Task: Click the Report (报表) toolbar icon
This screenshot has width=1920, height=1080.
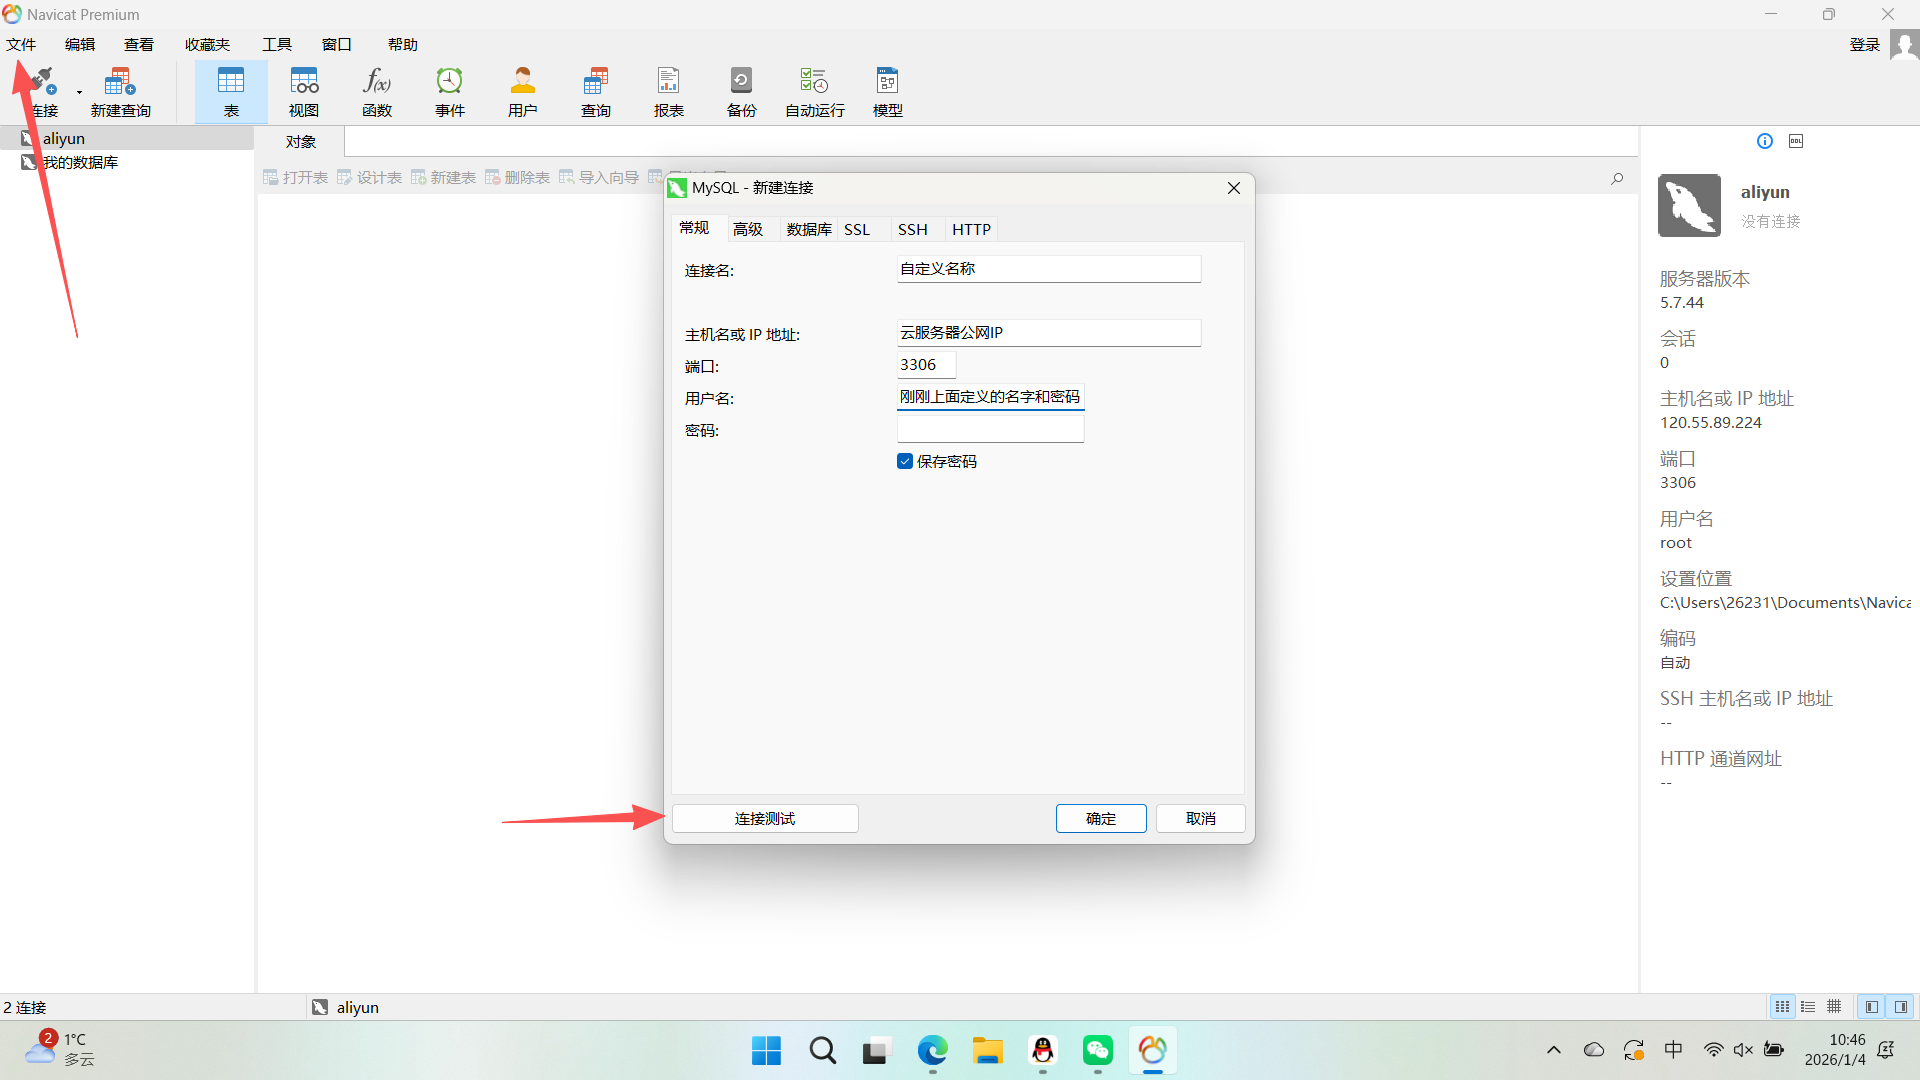Action: click(668, 90)
